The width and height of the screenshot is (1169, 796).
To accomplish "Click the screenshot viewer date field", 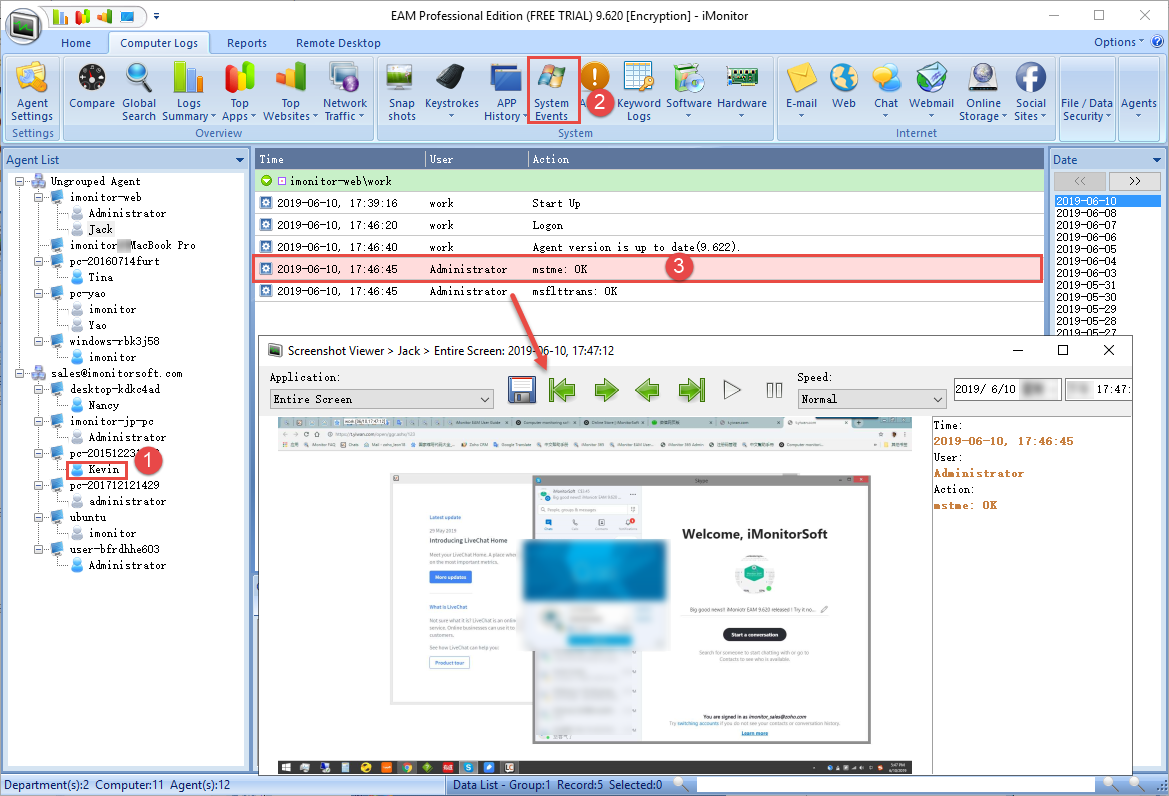I will 1007,389.
